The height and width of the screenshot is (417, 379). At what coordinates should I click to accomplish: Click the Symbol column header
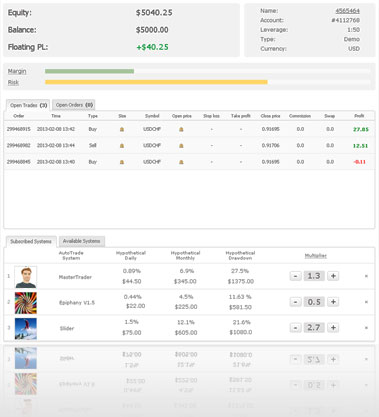(x=152, y=116)
